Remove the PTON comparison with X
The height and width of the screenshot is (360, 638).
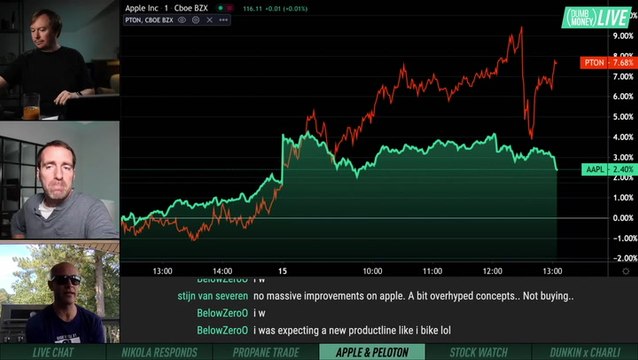pos(210,20)
